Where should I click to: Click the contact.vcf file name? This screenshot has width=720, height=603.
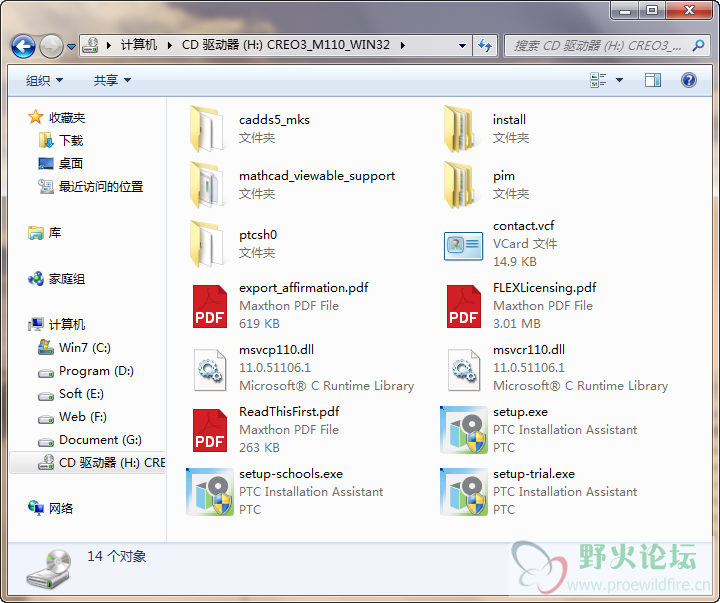[x=523, y=226]
